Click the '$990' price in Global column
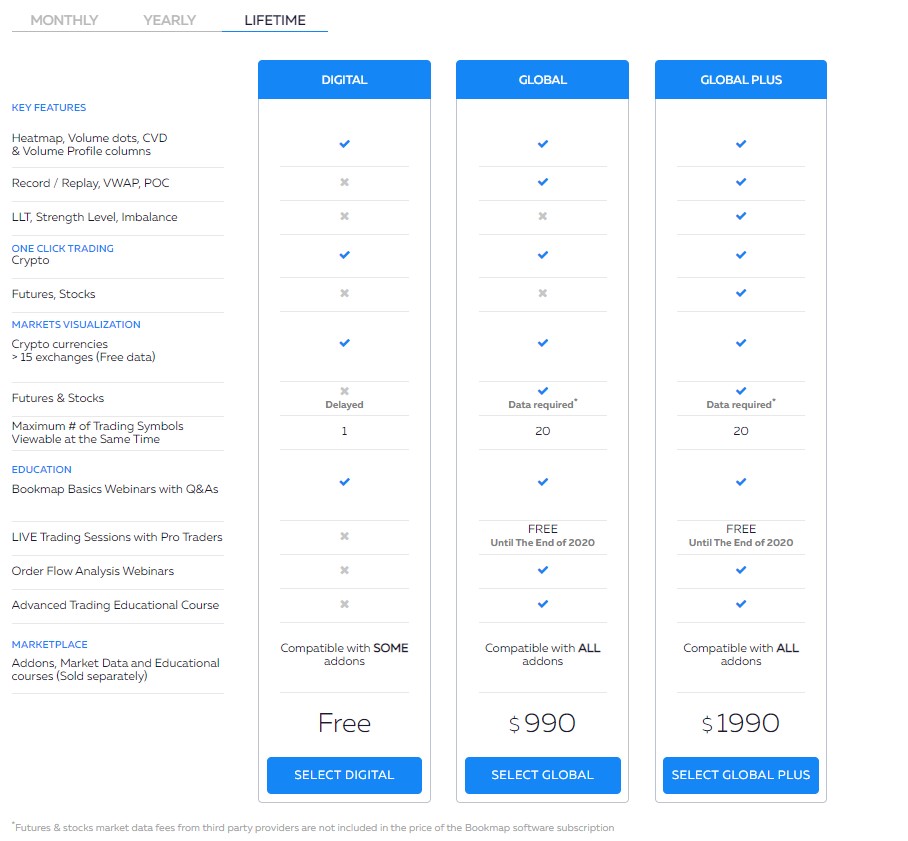 pyautogui.click(x=542, y=723)
